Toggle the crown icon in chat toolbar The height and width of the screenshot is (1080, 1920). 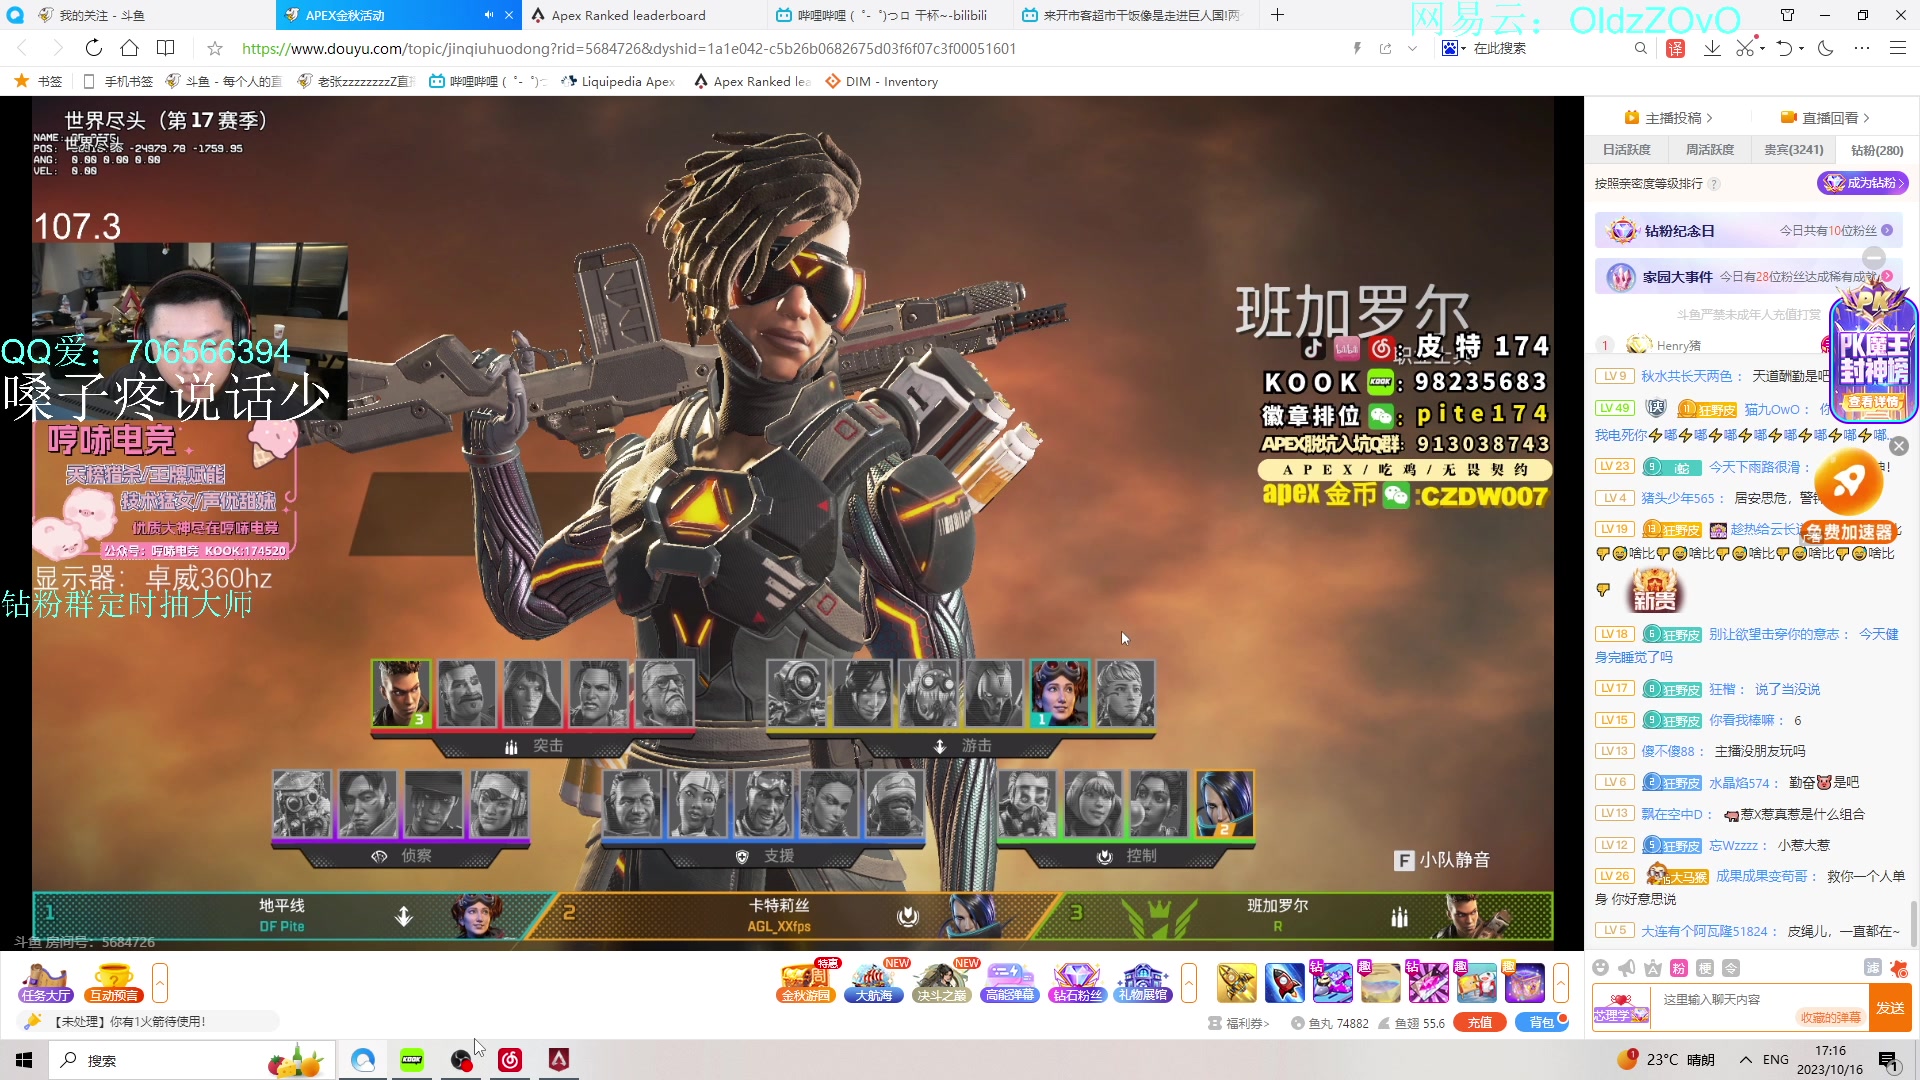(x=1653, y=968)
